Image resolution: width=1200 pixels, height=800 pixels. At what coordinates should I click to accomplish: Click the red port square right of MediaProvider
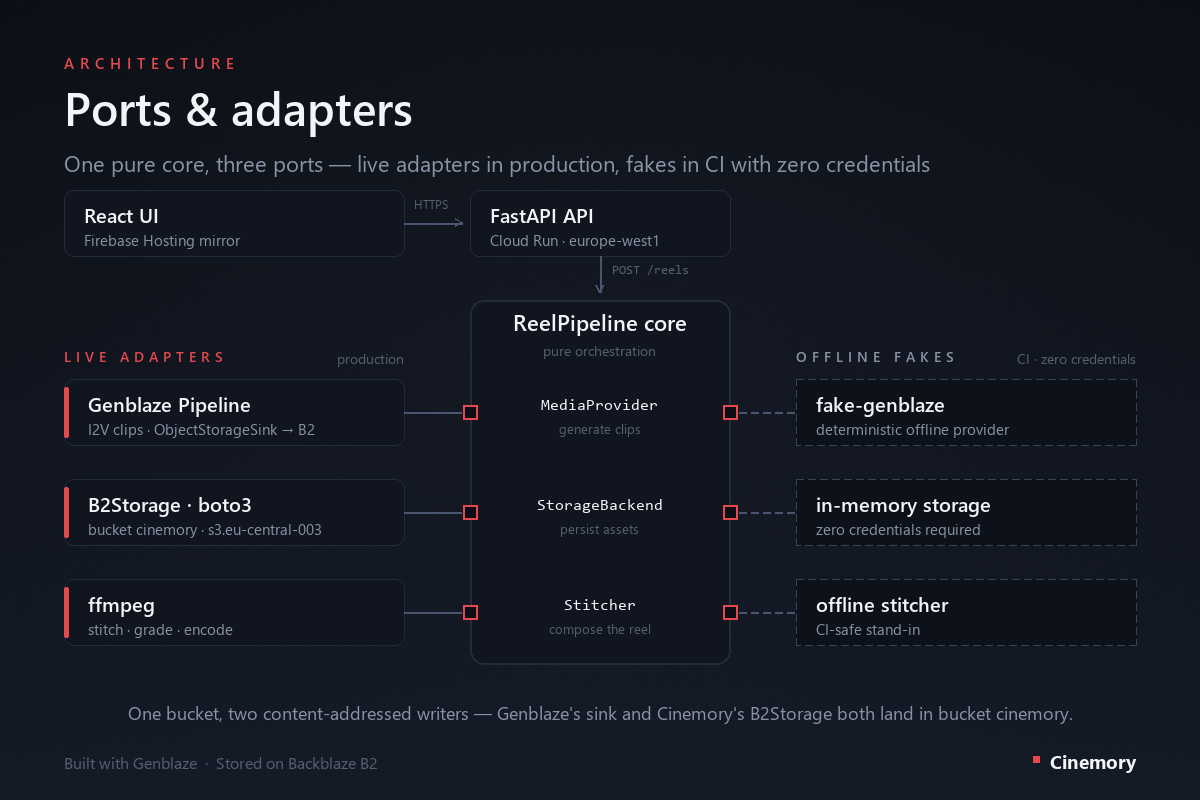click(x=730, y=412)
